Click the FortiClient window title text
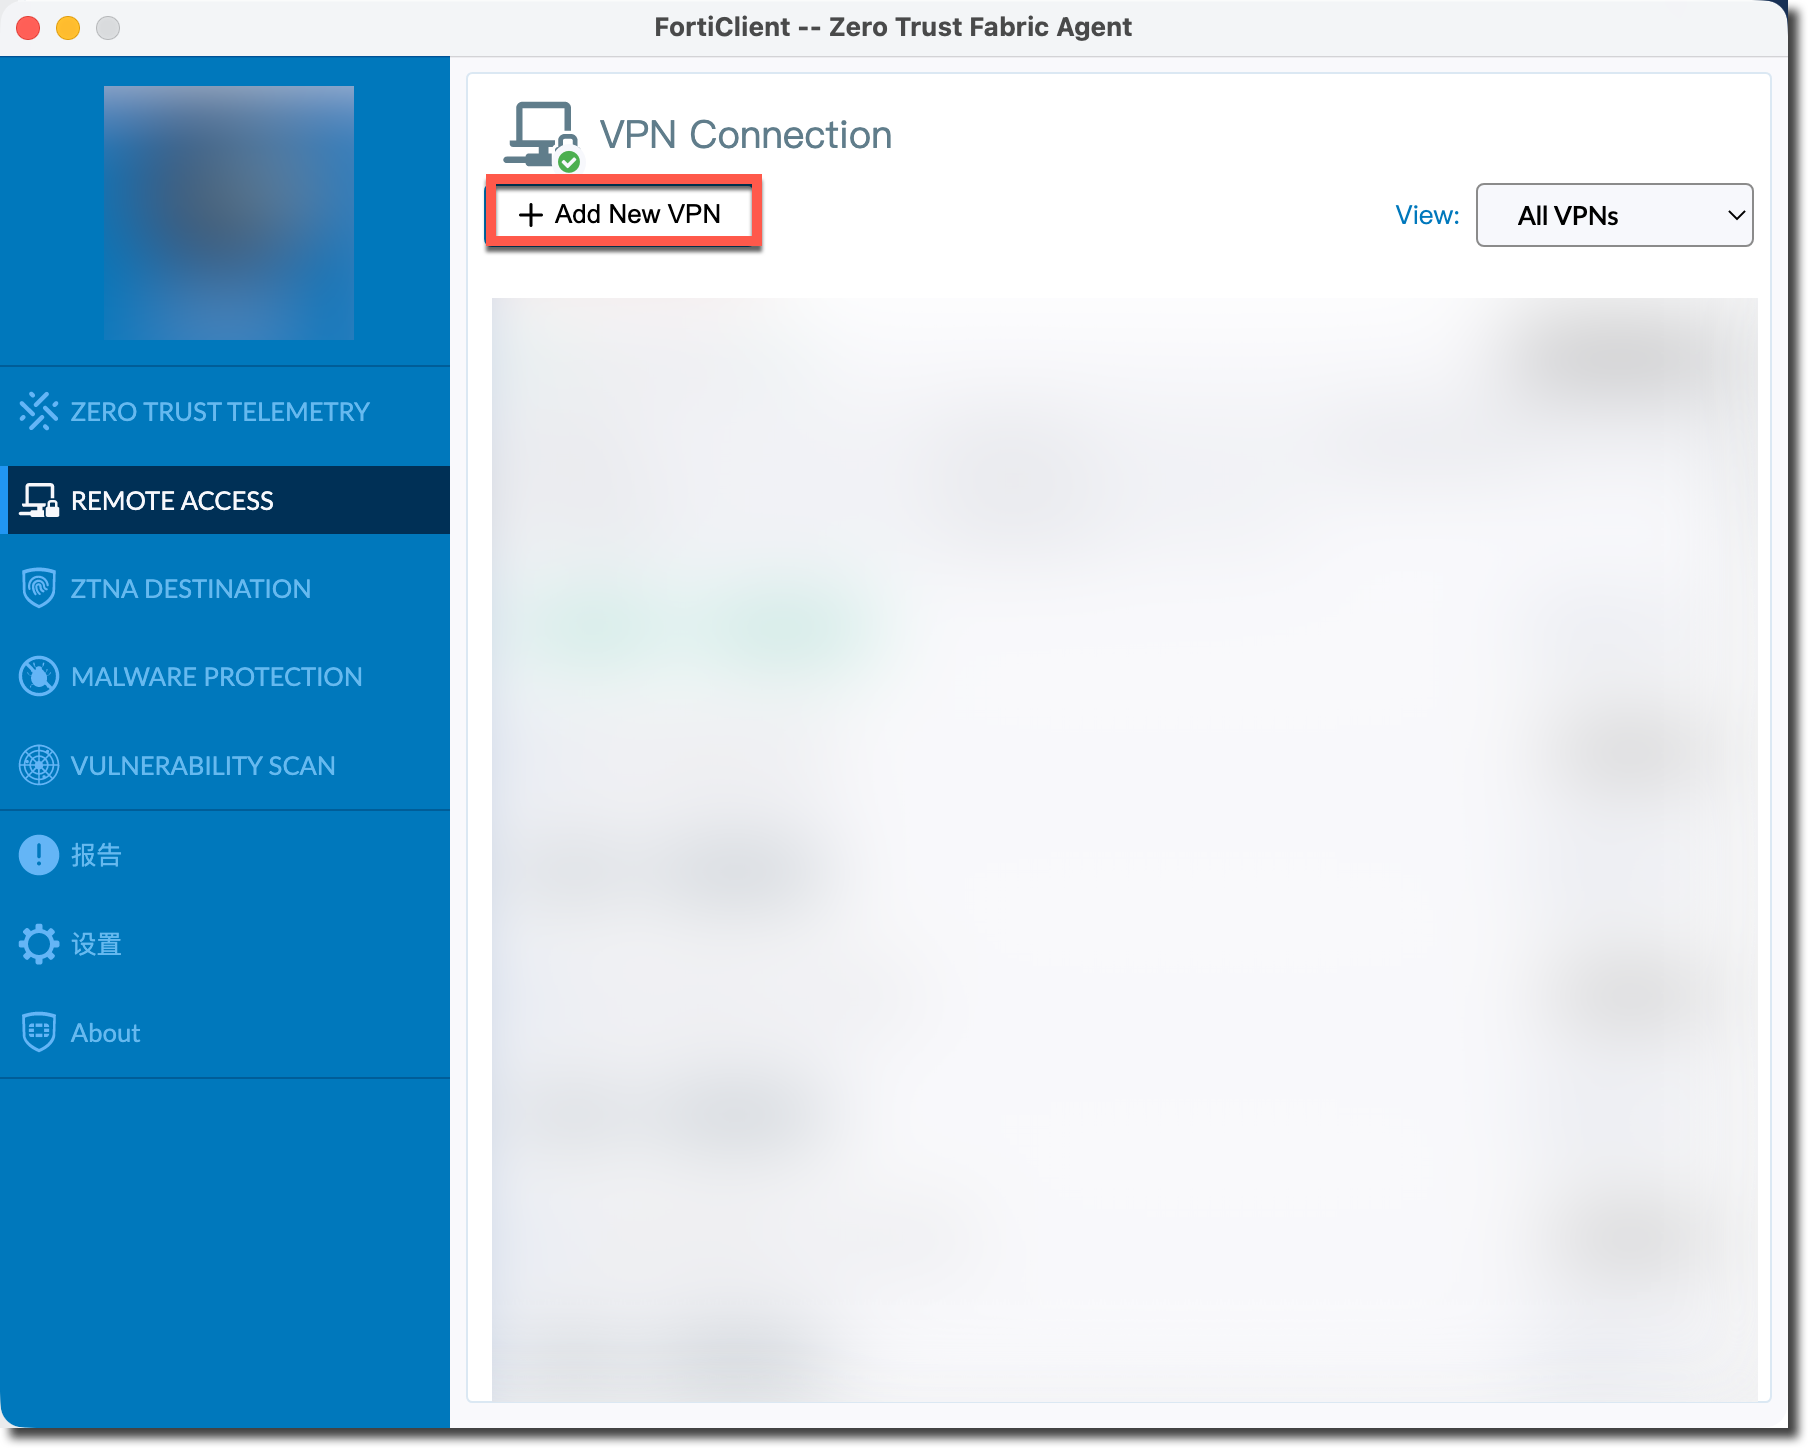Viewport: 1808px width, 1448px height. 893,27
